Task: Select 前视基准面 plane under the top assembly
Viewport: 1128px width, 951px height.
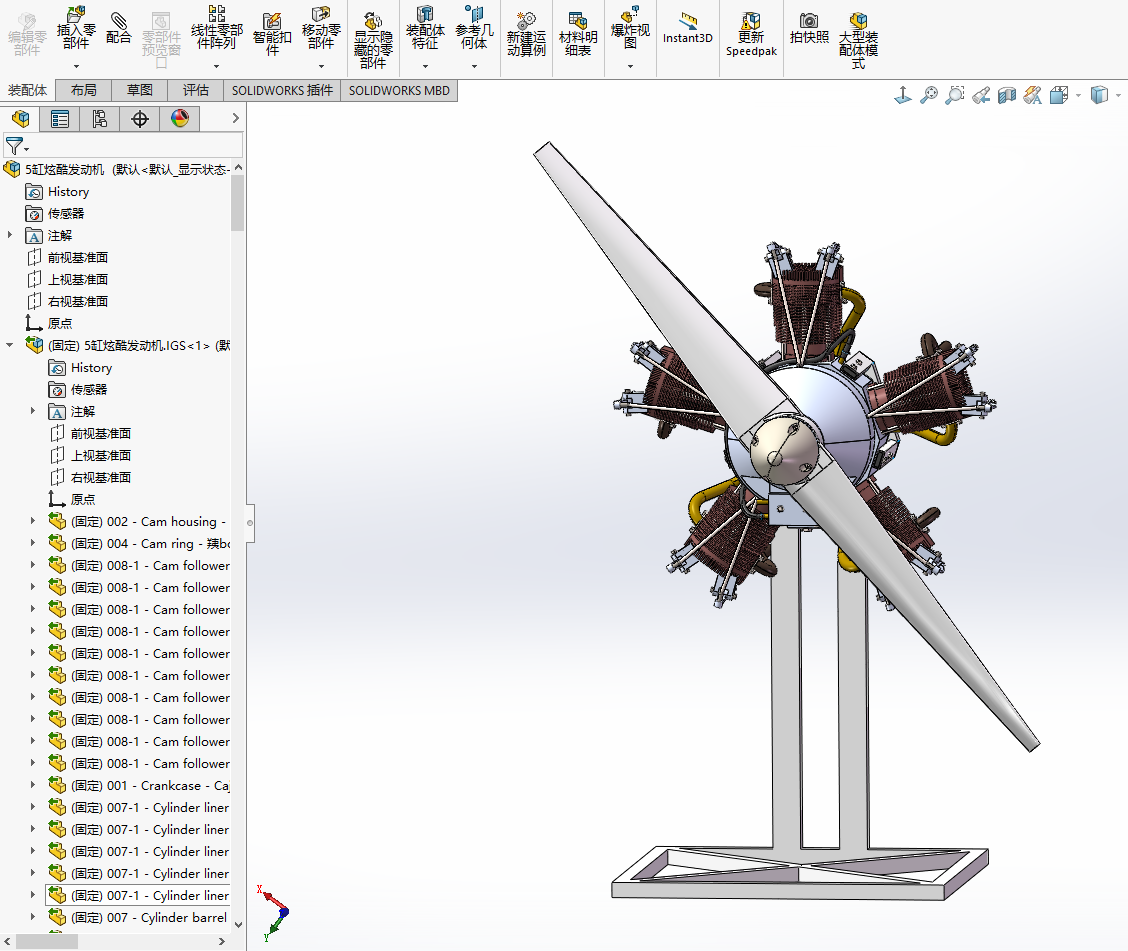Action: [77, 257]
